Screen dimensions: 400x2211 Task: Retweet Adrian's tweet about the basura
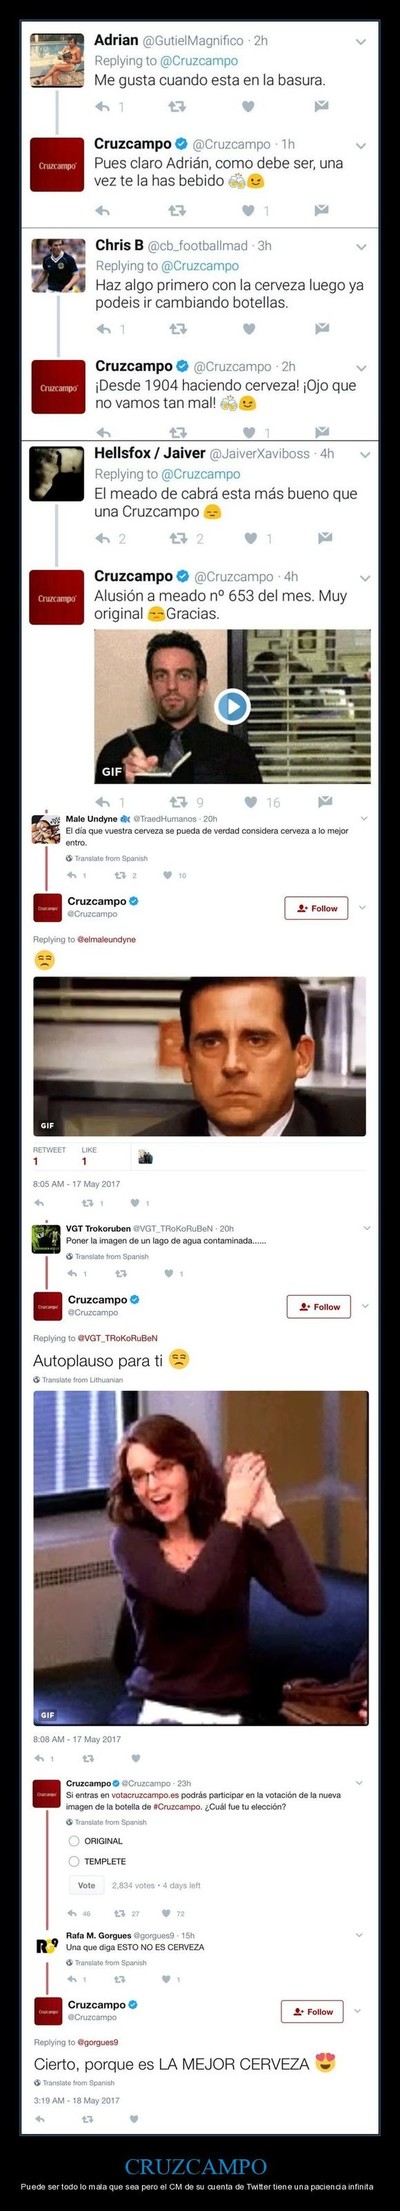[177, 106]
